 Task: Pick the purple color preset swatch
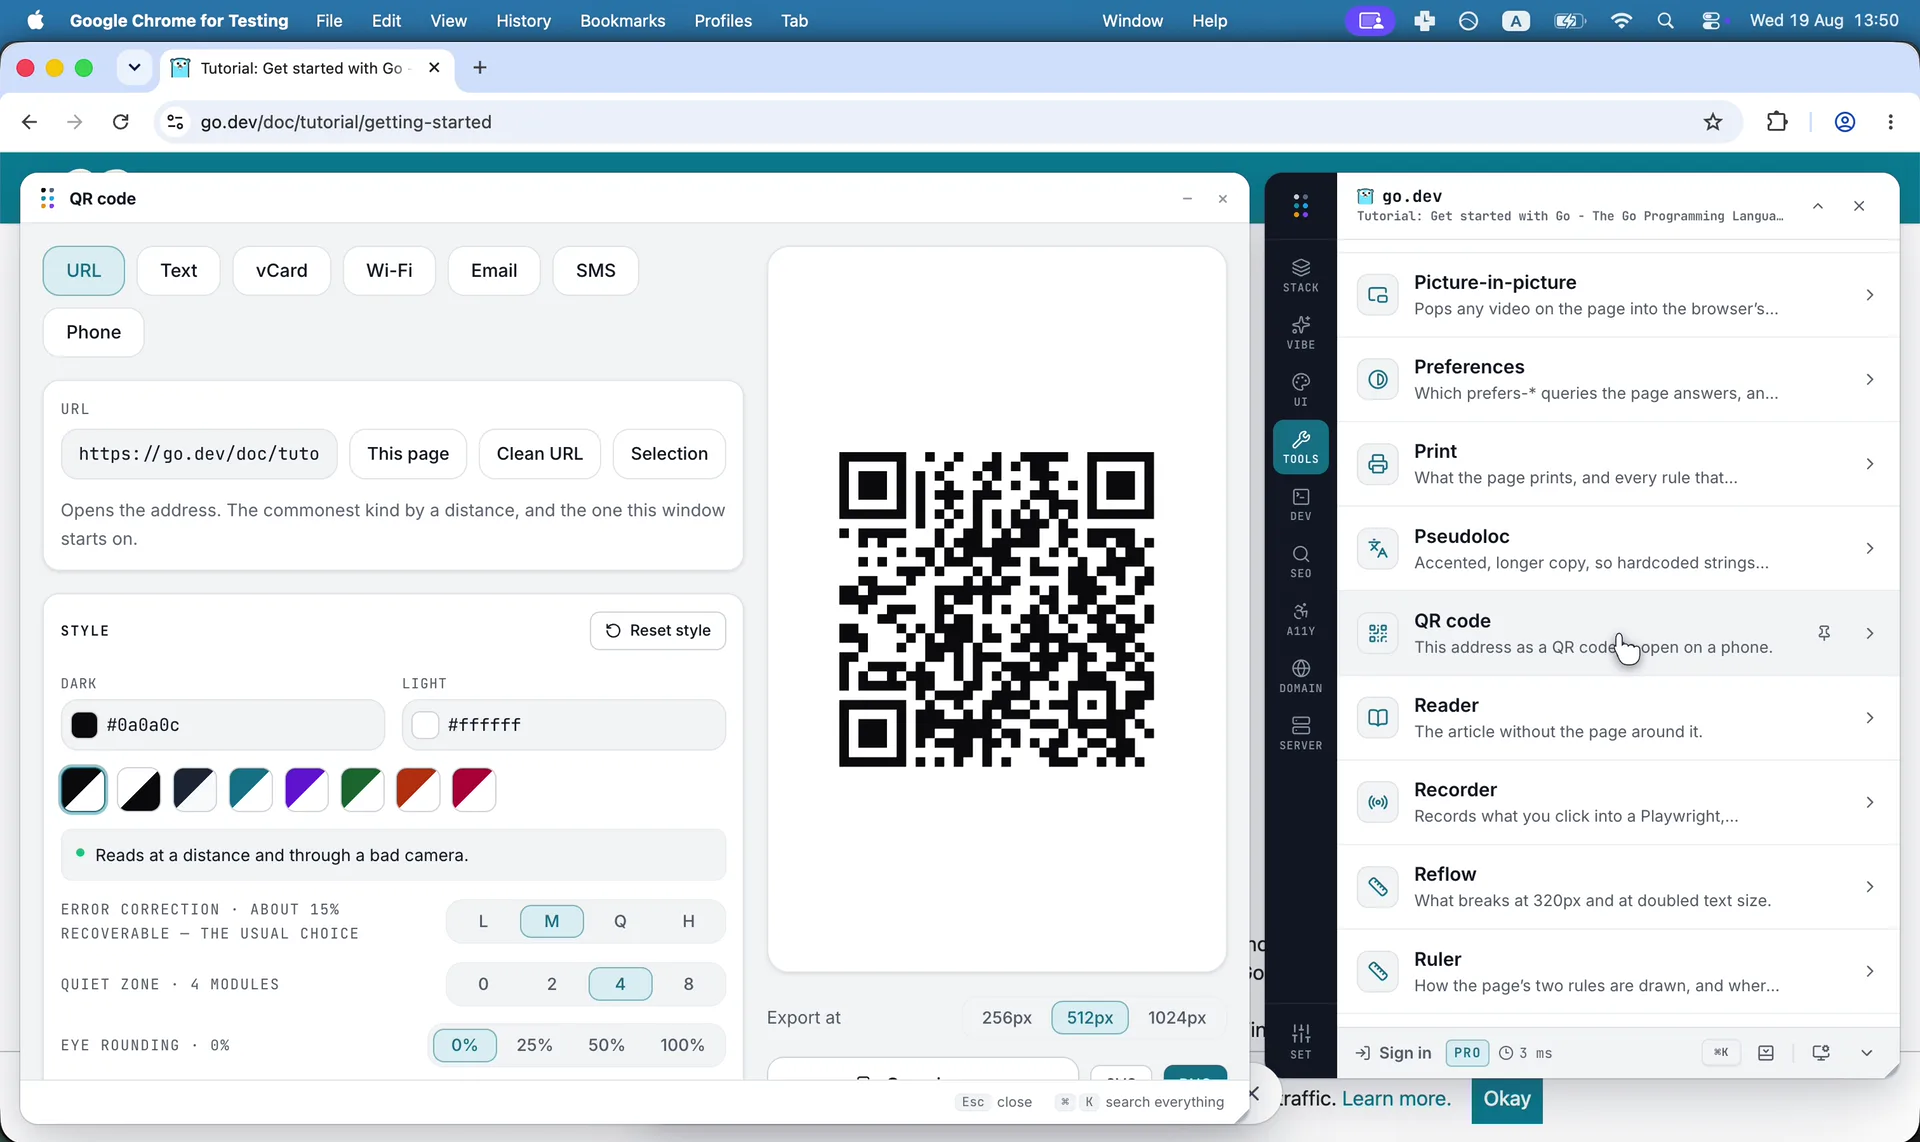(x=306, y=790)
